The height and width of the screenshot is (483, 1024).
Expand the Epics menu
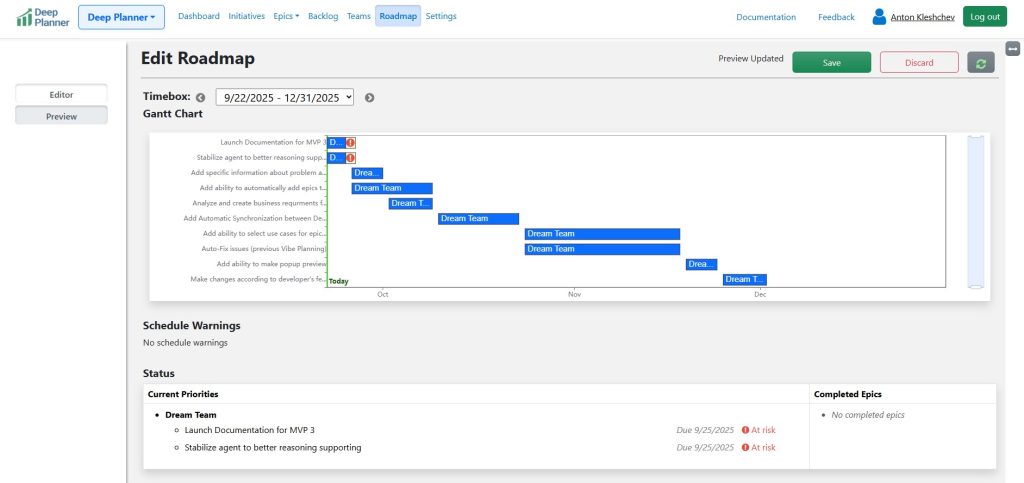[x=286, y=17]
